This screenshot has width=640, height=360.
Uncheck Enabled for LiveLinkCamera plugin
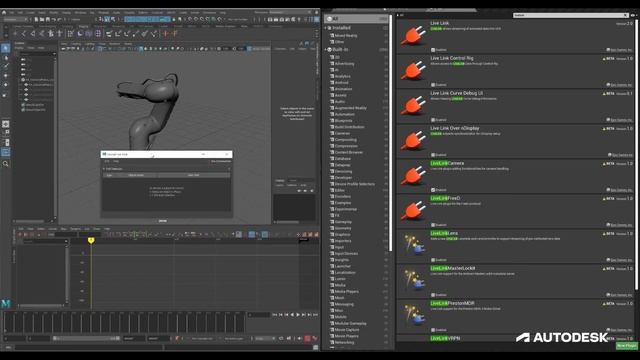click(x=433, y=190)
